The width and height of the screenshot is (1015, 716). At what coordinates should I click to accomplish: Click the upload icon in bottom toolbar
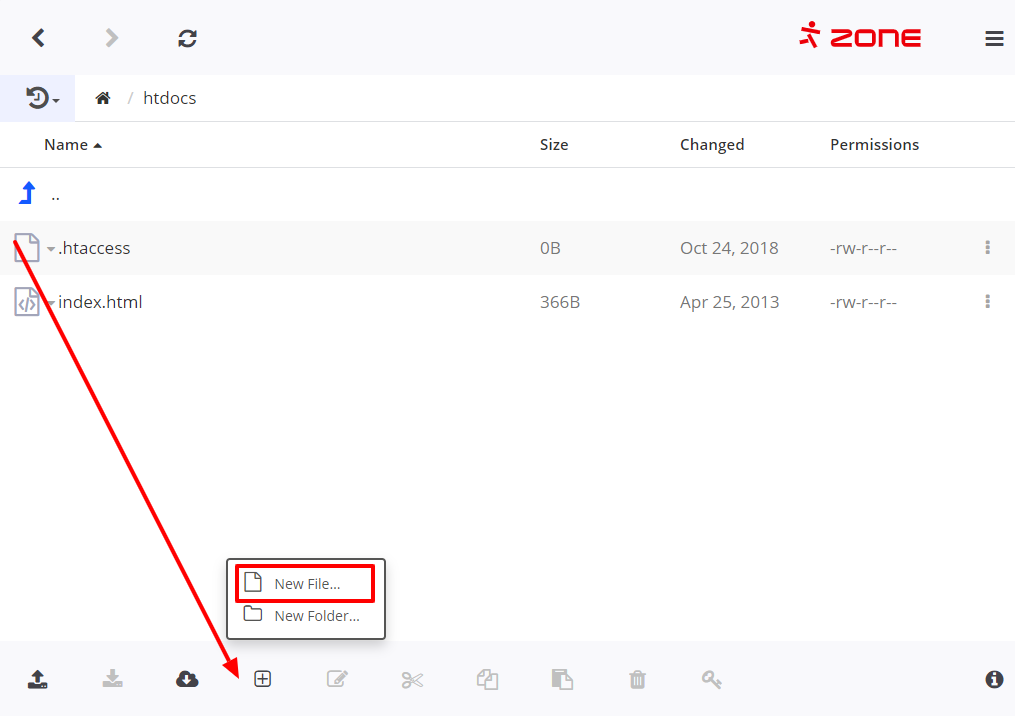point(38,680)
